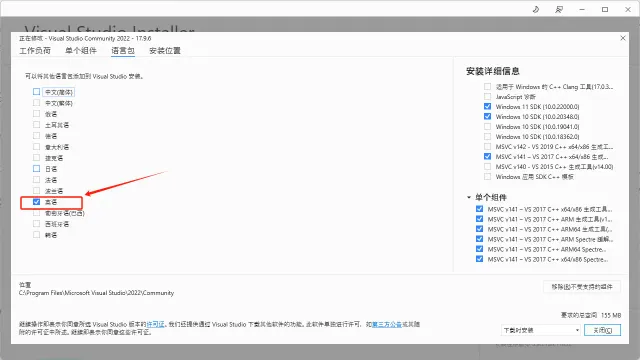Check Windows 10 SDK (10.0.19041.0)

coord(487,127)
